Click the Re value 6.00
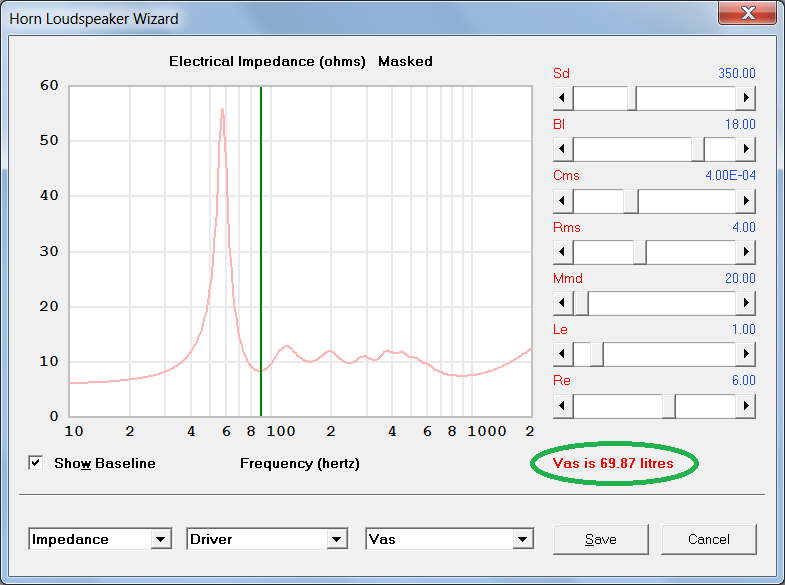Viewport: 785px width, 585px height. (x=743, y=380)
